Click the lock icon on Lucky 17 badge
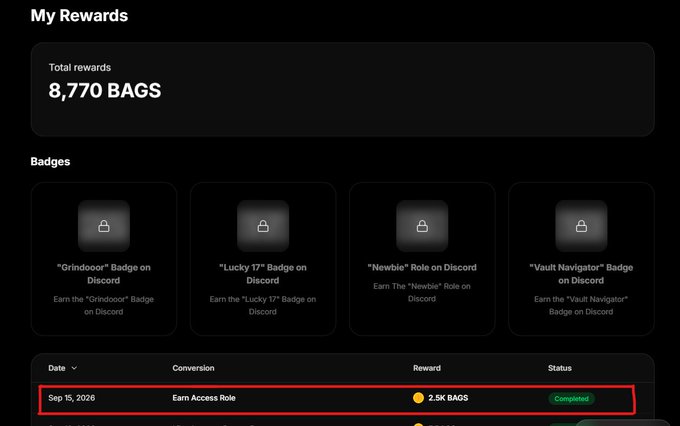 [x=263, y=226]
